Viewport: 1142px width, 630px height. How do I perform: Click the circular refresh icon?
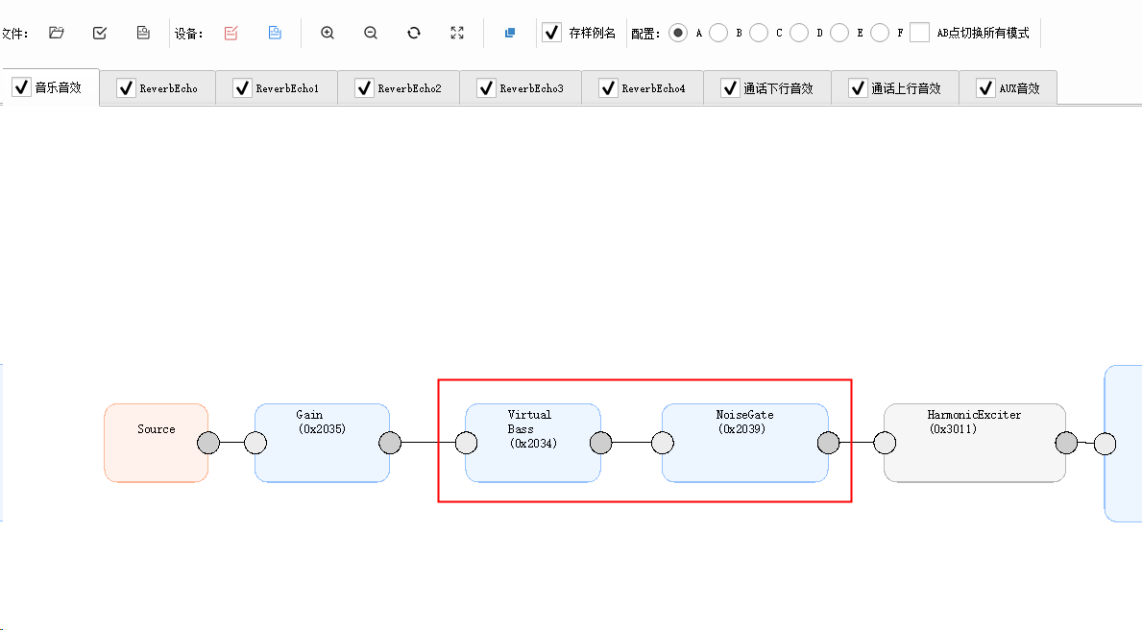click(x=414, y=33)
